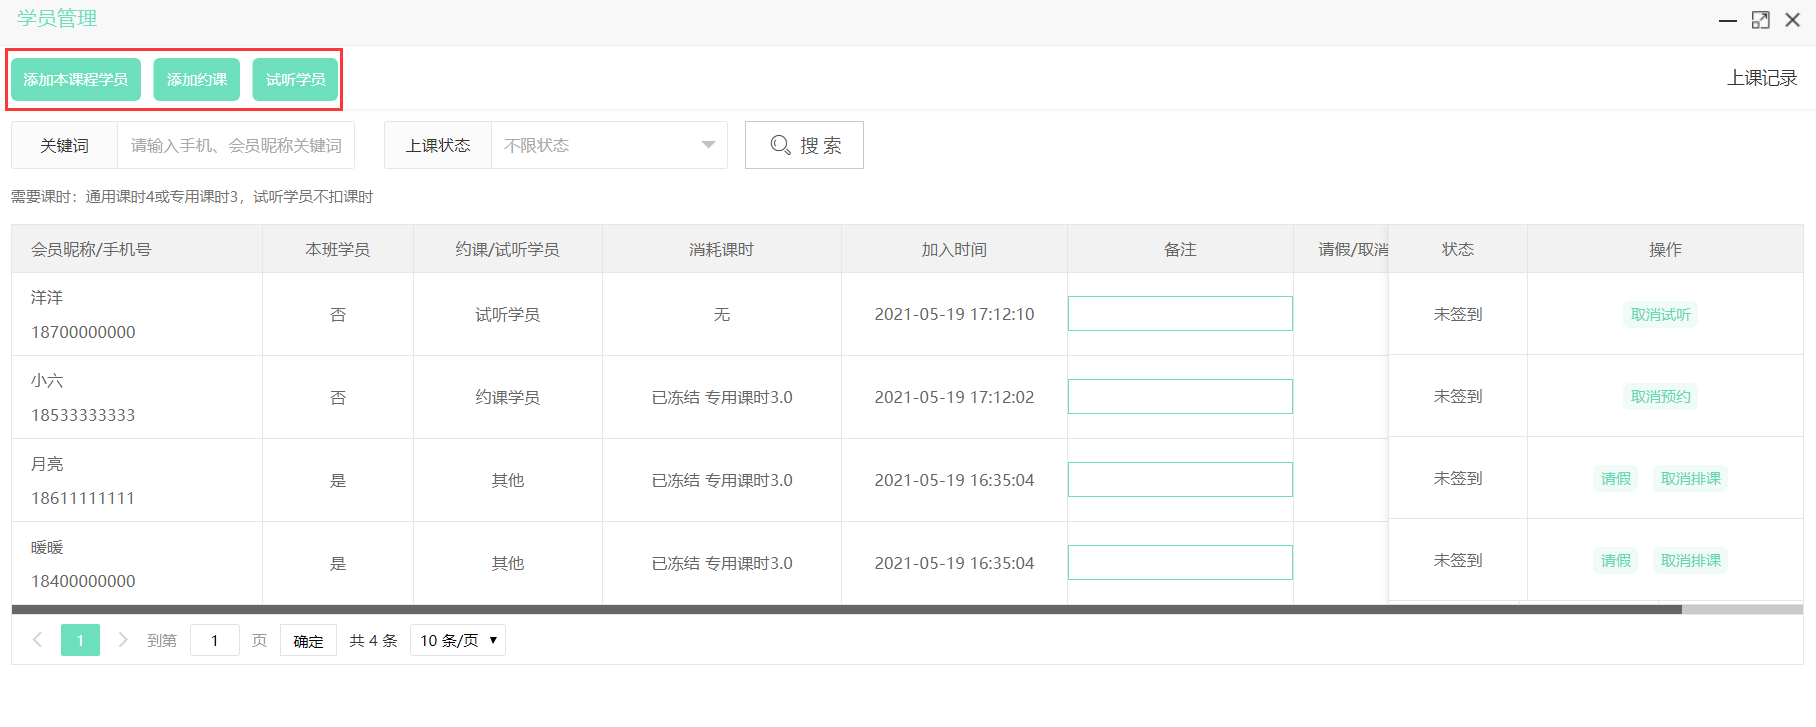The image size is (1816, 727).
Task: Click the 添加约课 button
Action: tap(197, 79)
